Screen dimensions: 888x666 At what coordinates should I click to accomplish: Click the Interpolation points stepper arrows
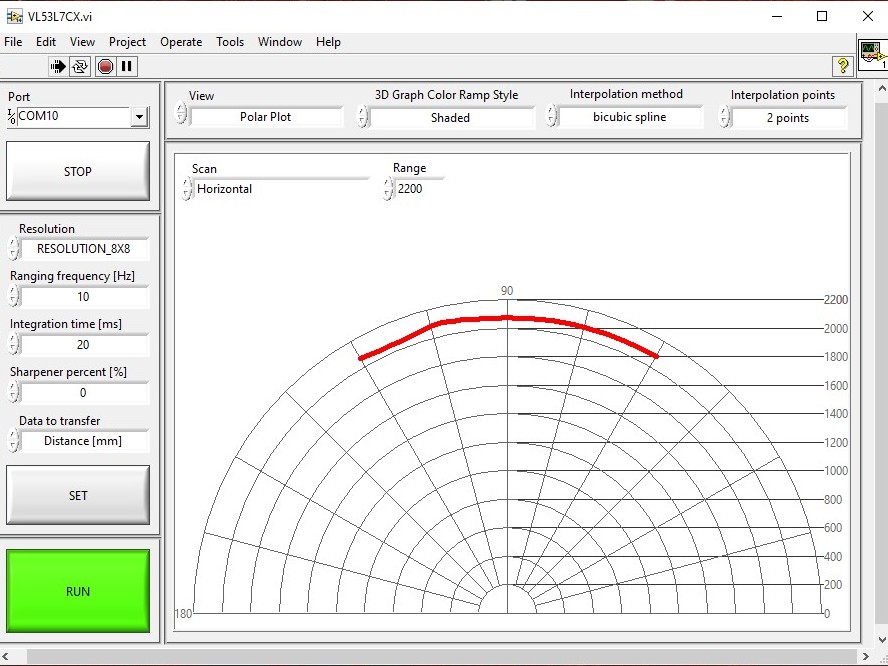[x=725, y=117]
